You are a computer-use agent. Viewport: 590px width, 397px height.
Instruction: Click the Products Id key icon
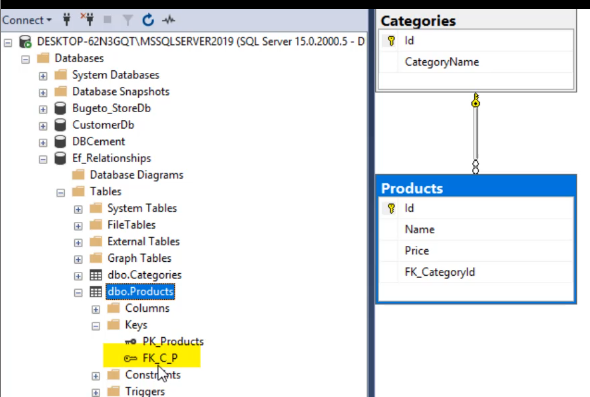391,208
